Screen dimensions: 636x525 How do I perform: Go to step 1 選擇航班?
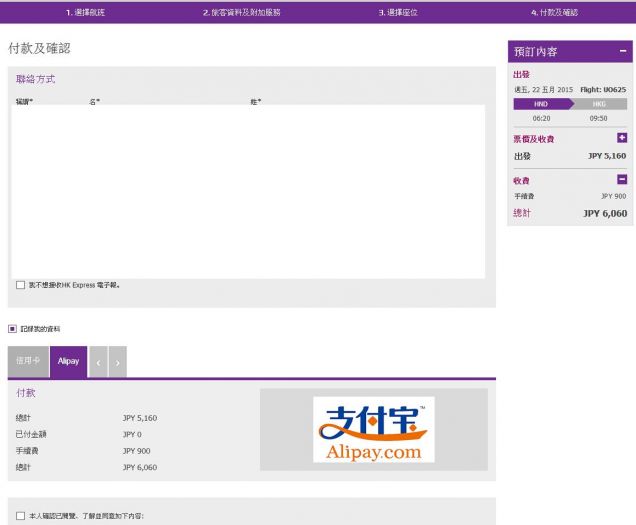(x=85, y=13)
